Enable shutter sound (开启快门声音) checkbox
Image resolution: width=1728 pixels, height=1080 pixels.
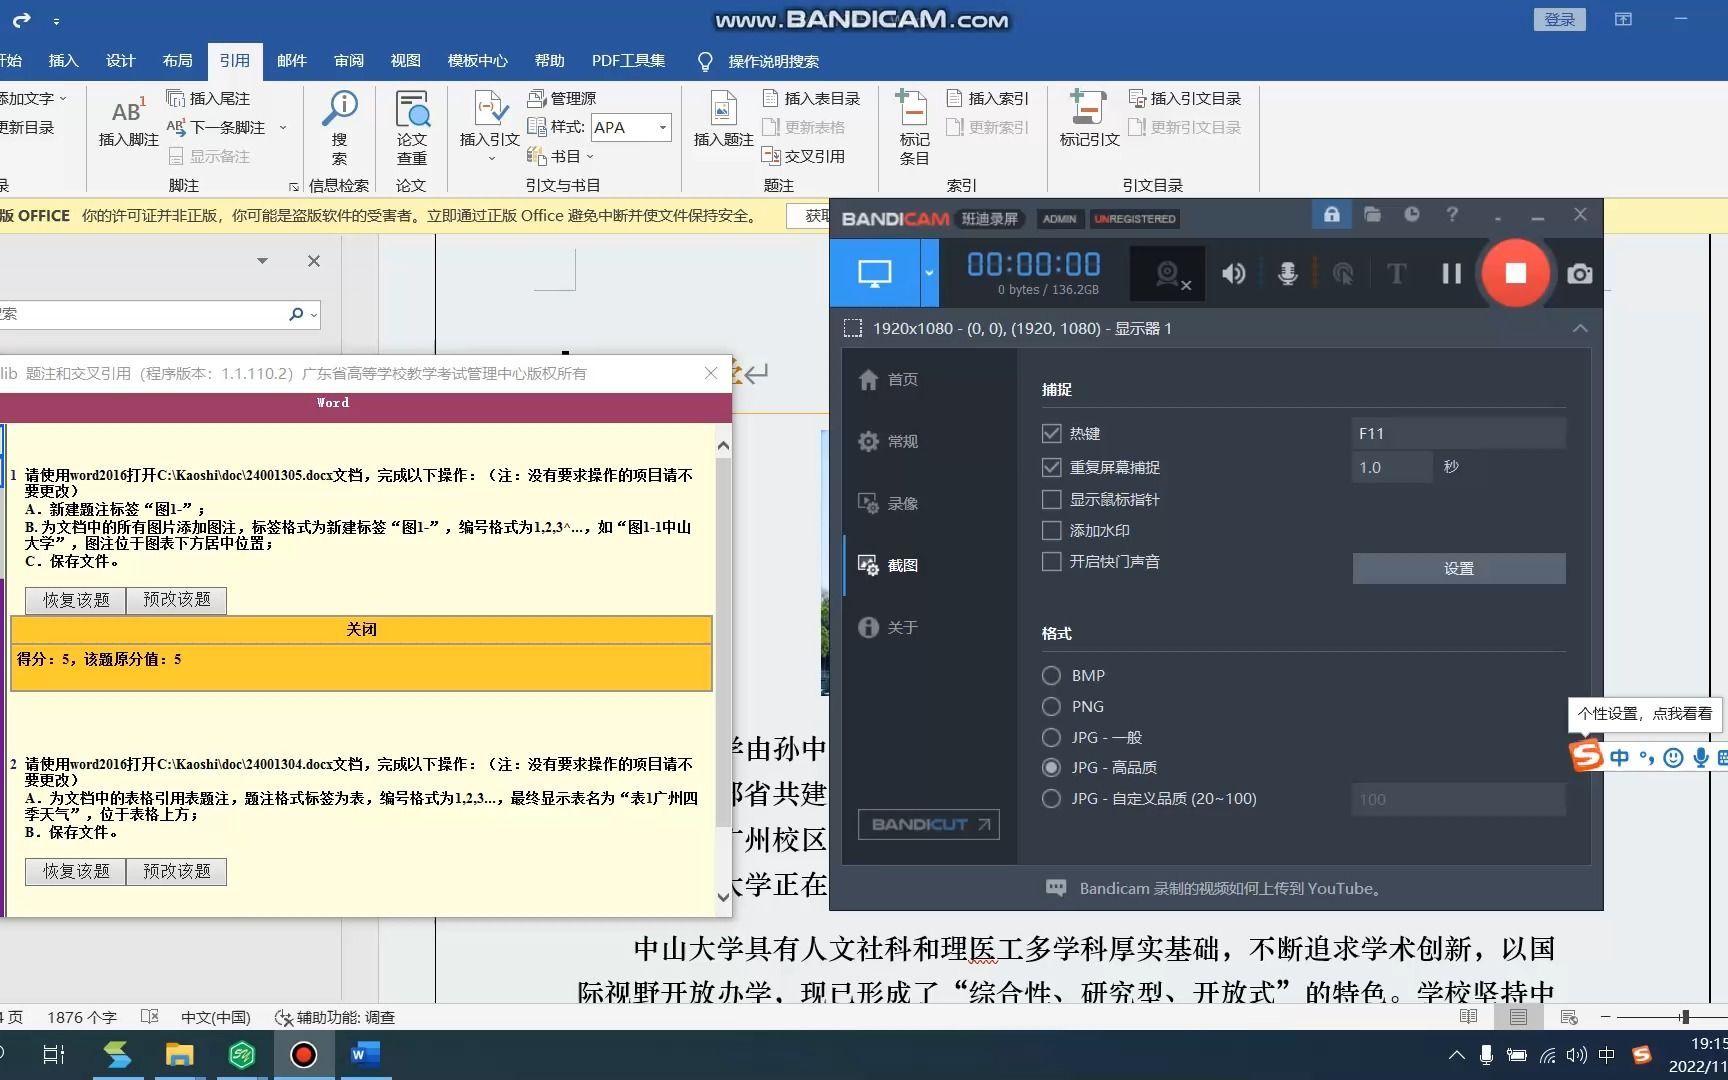point(1051,561)
